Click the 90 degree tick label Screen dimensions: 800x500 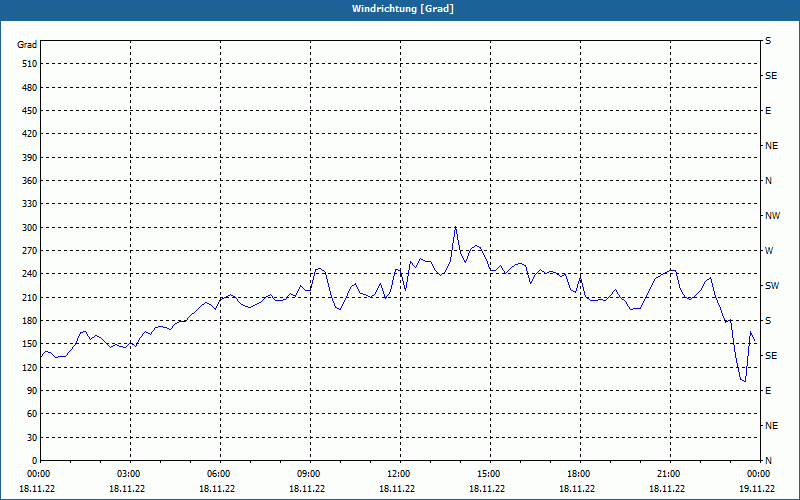coord(32,391)
